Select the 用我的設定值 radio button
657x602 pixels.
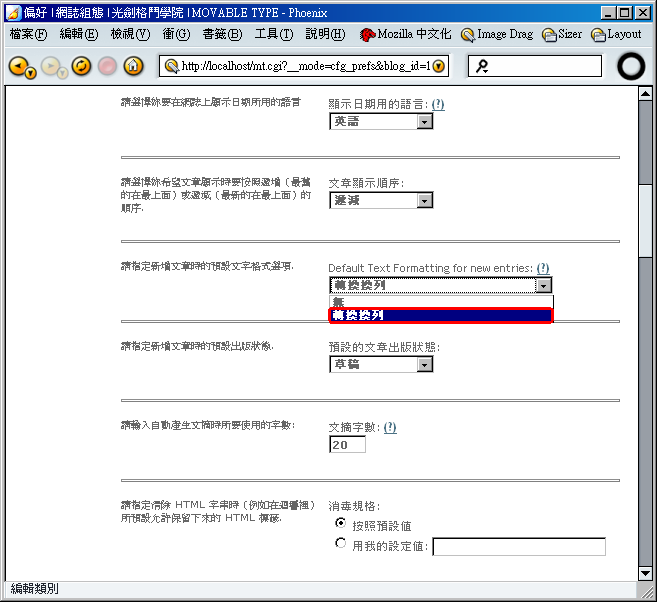click(x=341, y=543)
